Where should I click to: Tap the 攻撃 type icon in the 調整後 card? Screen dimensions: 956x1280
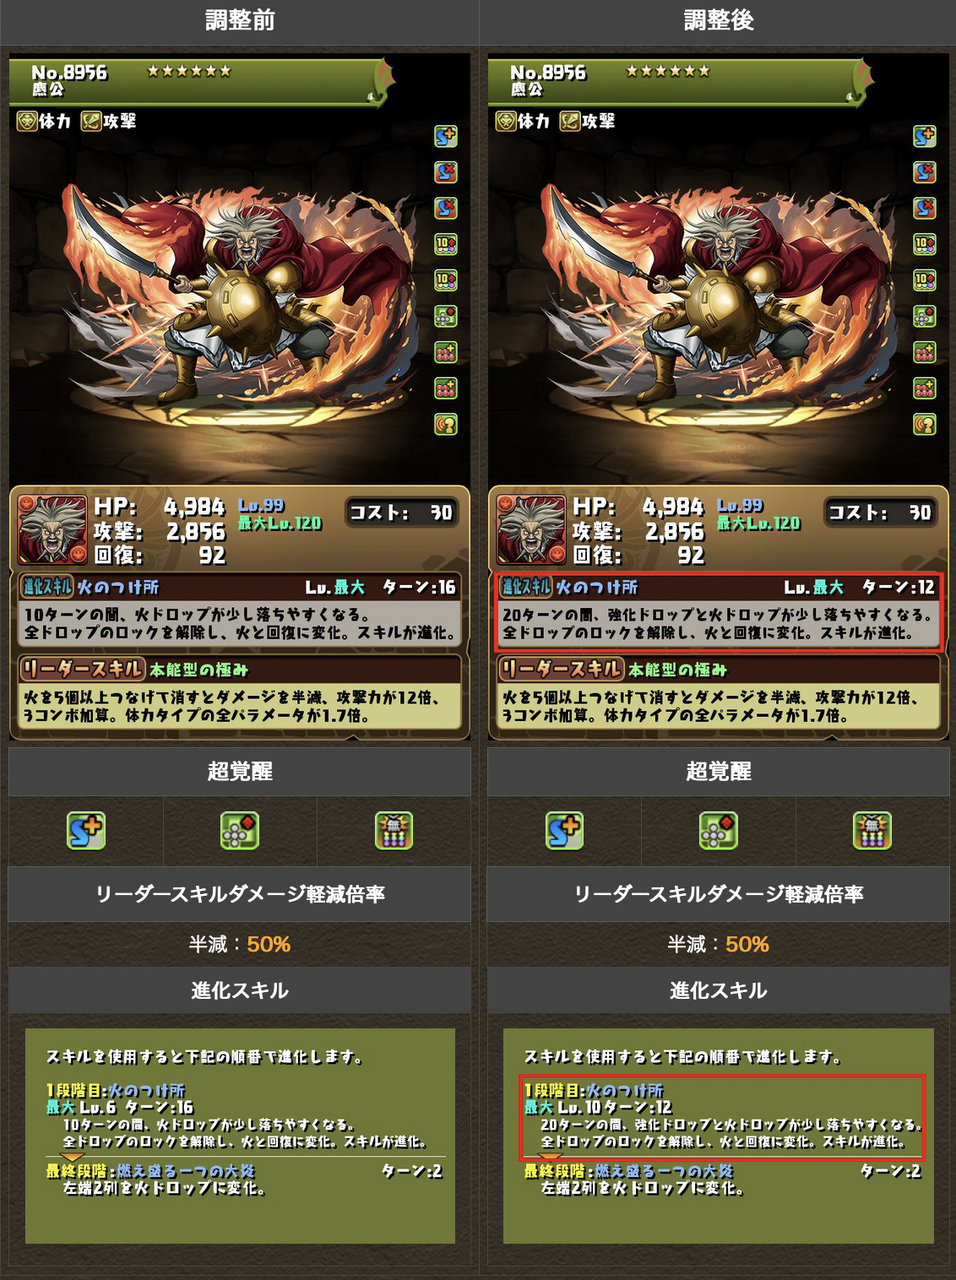(x=570, y=121)
